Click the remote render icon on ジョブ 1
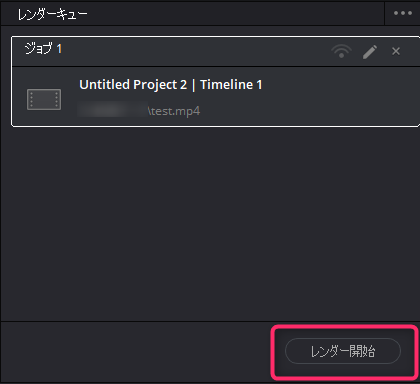The image size is (420, 384). tap(341, 51)
